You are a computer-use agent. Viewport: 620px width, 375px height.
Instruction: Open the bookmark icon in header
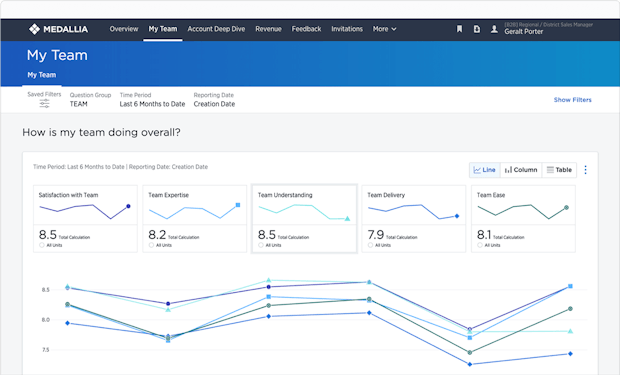(459, 29)
